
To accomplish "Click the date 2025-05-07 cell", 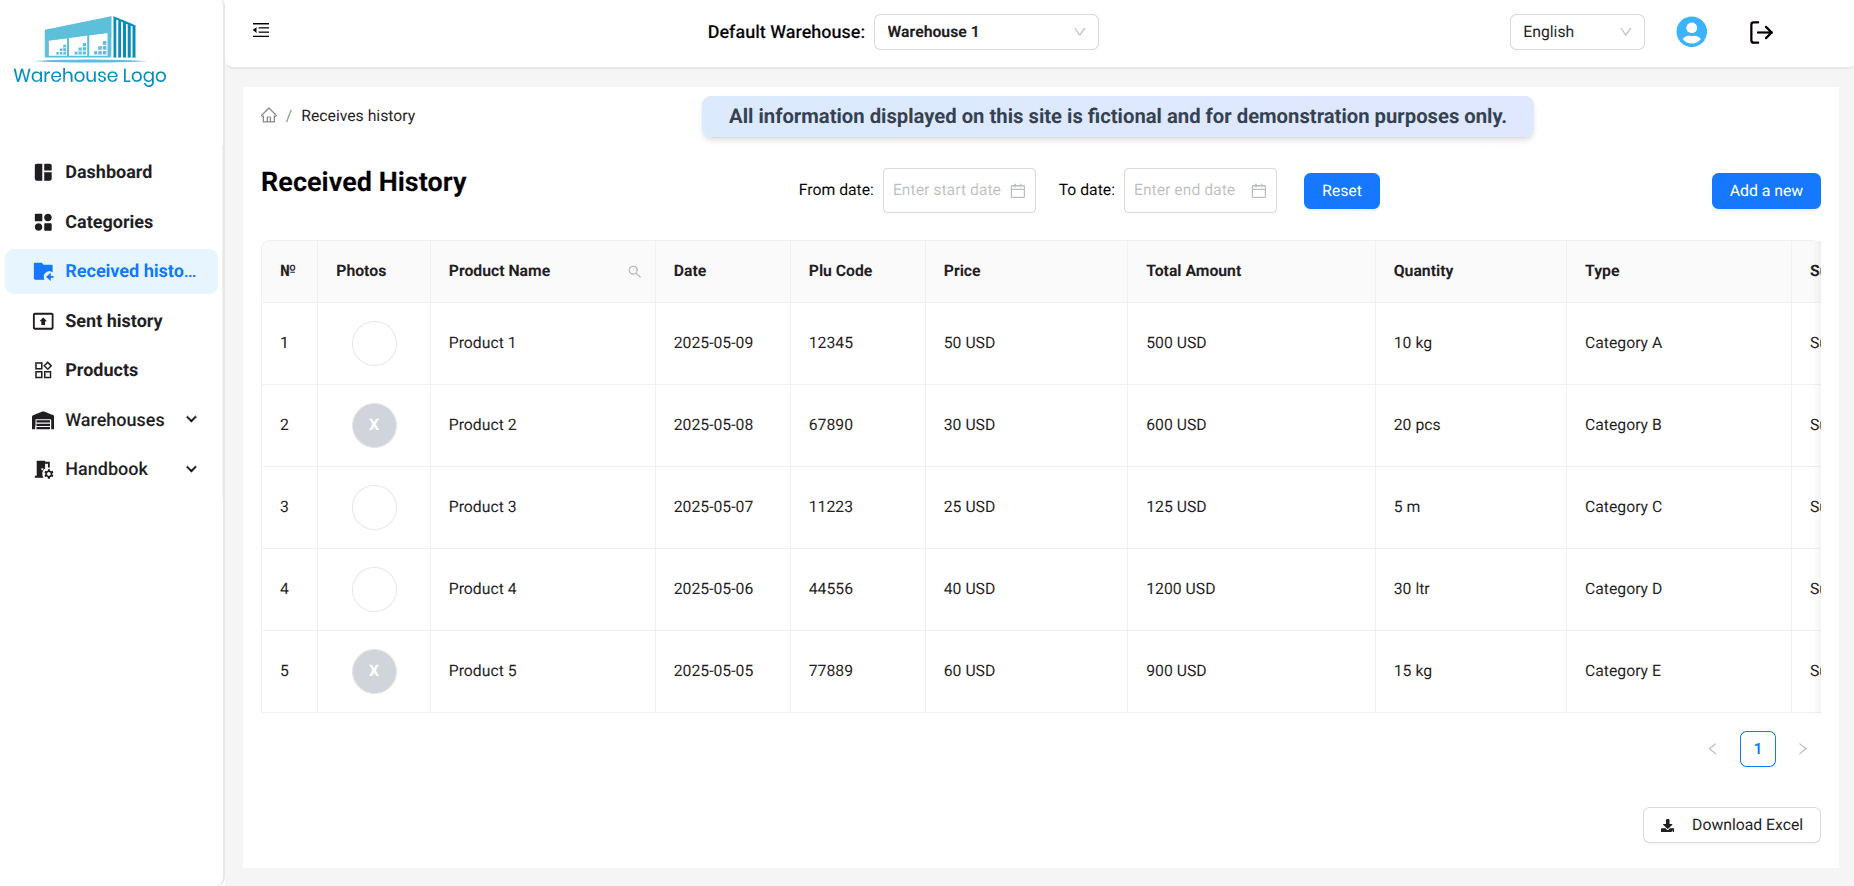I will (x=723, y=507).
